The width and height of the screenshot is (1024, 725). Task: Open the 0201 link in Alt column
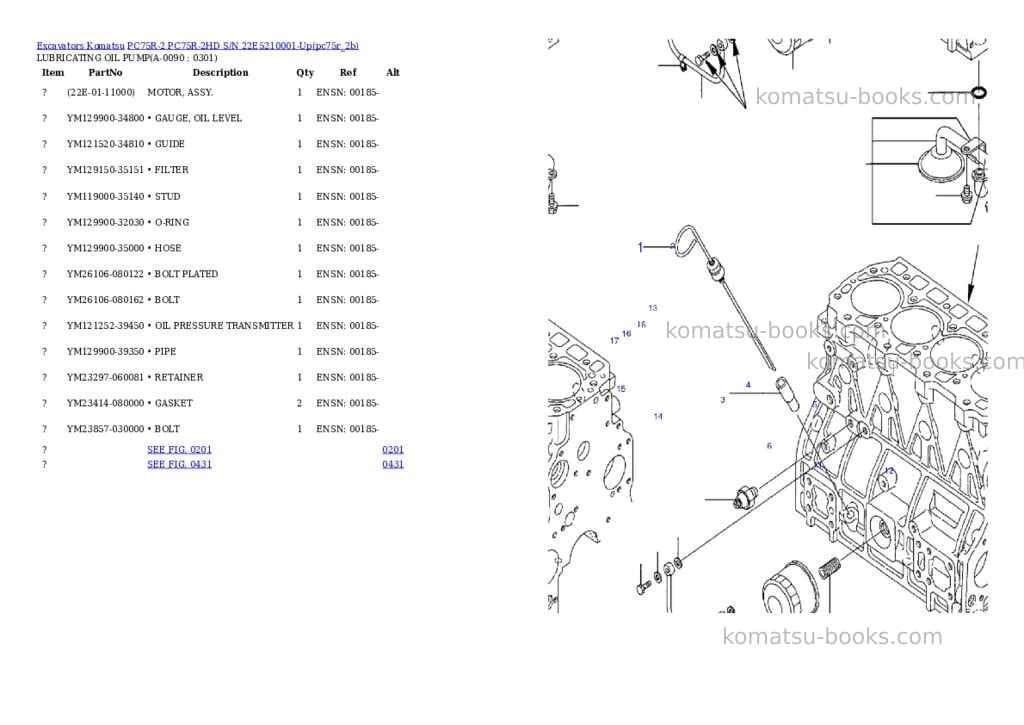(393, 449)
